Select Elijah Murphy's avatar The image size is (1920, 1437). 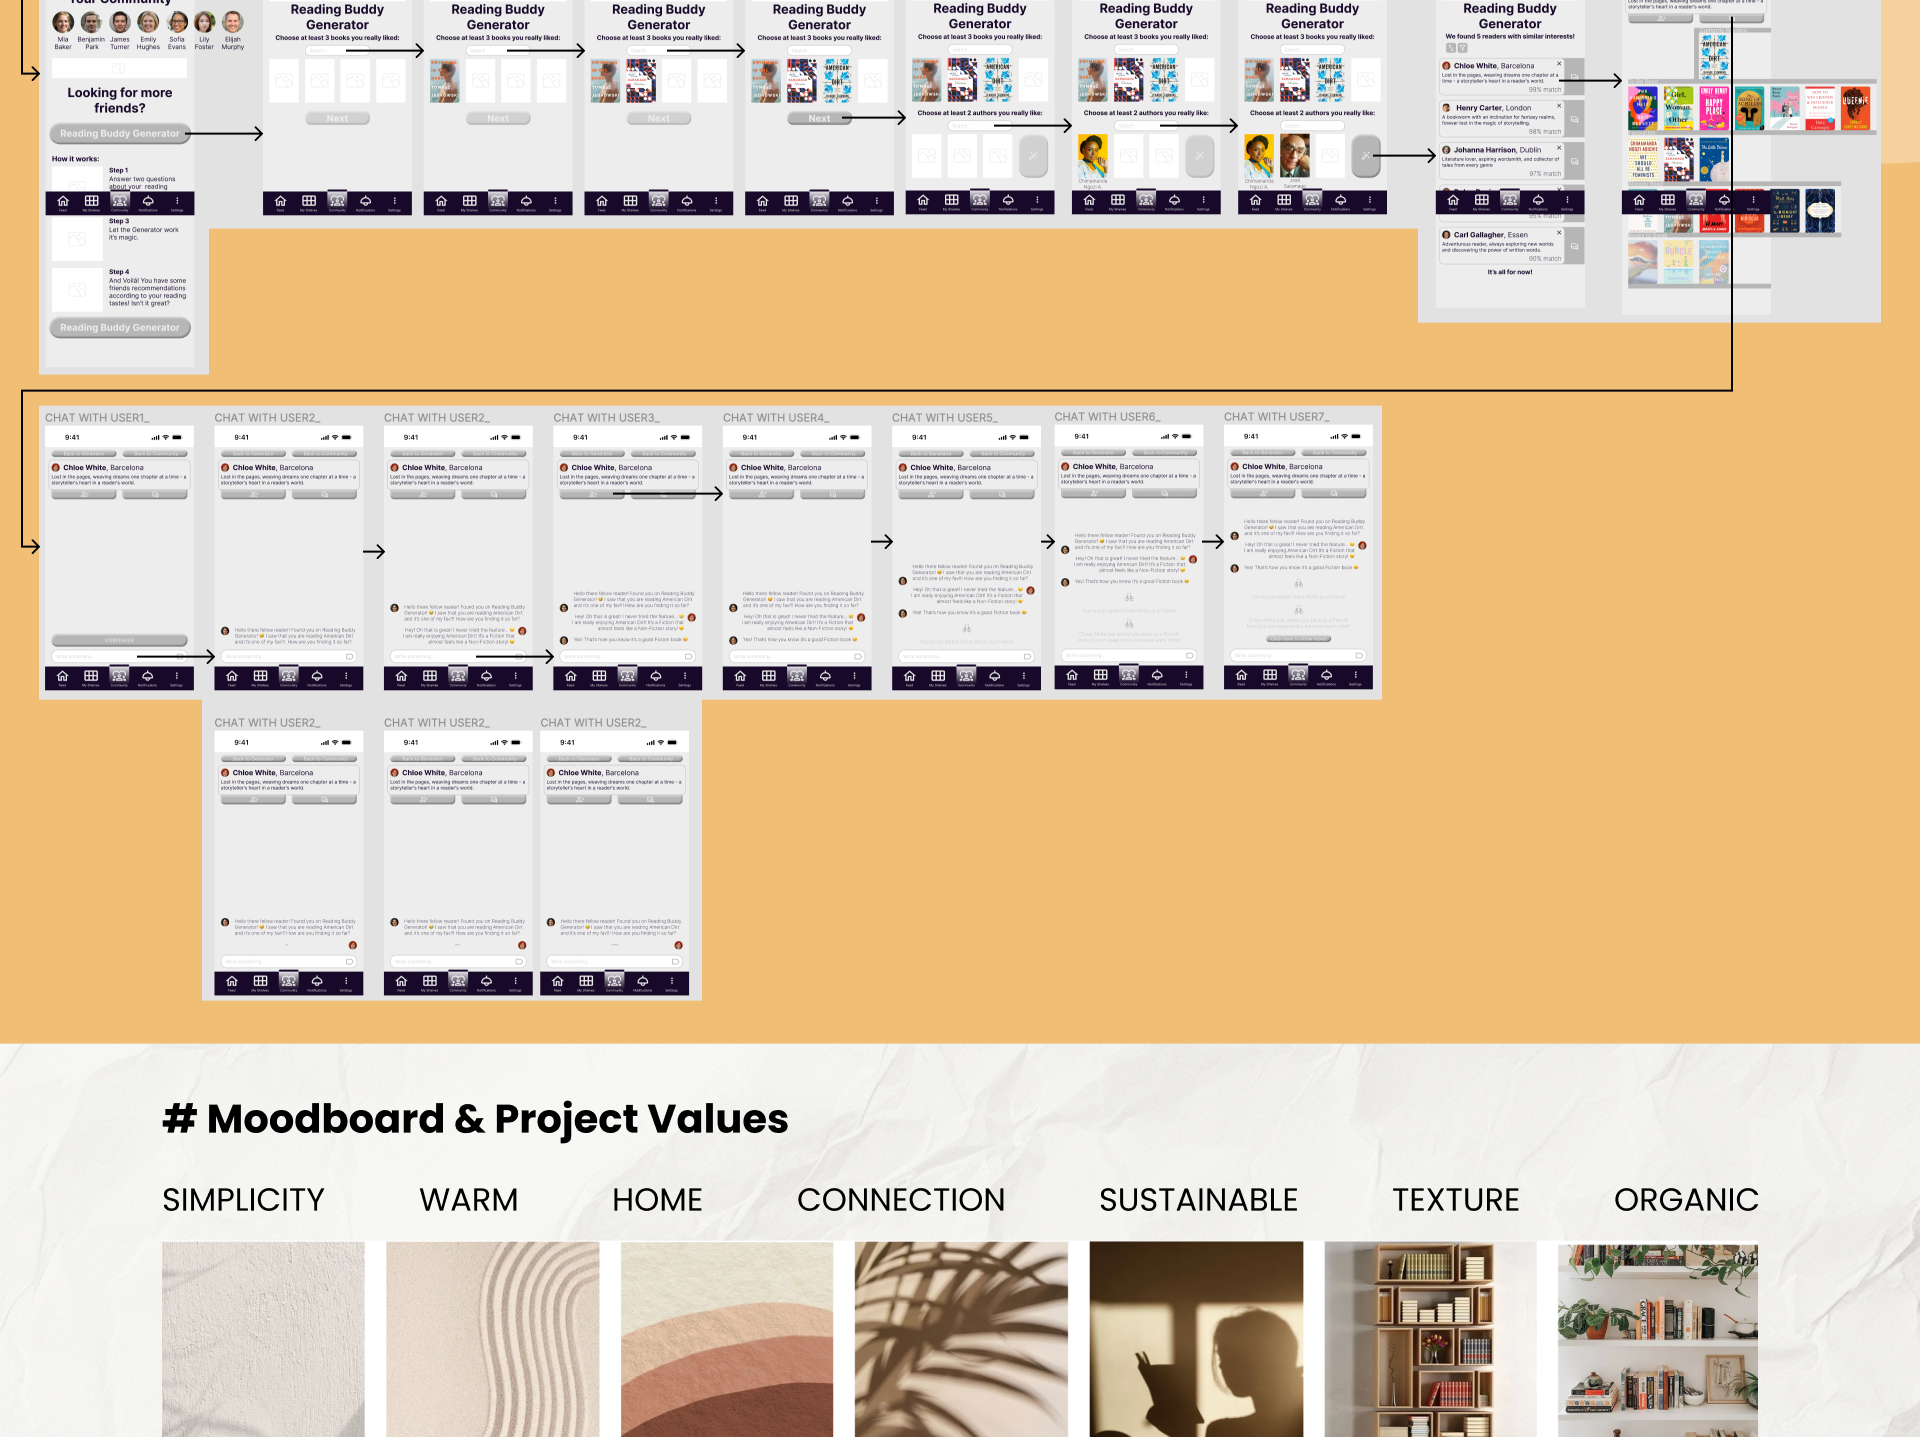coord(233,22)
